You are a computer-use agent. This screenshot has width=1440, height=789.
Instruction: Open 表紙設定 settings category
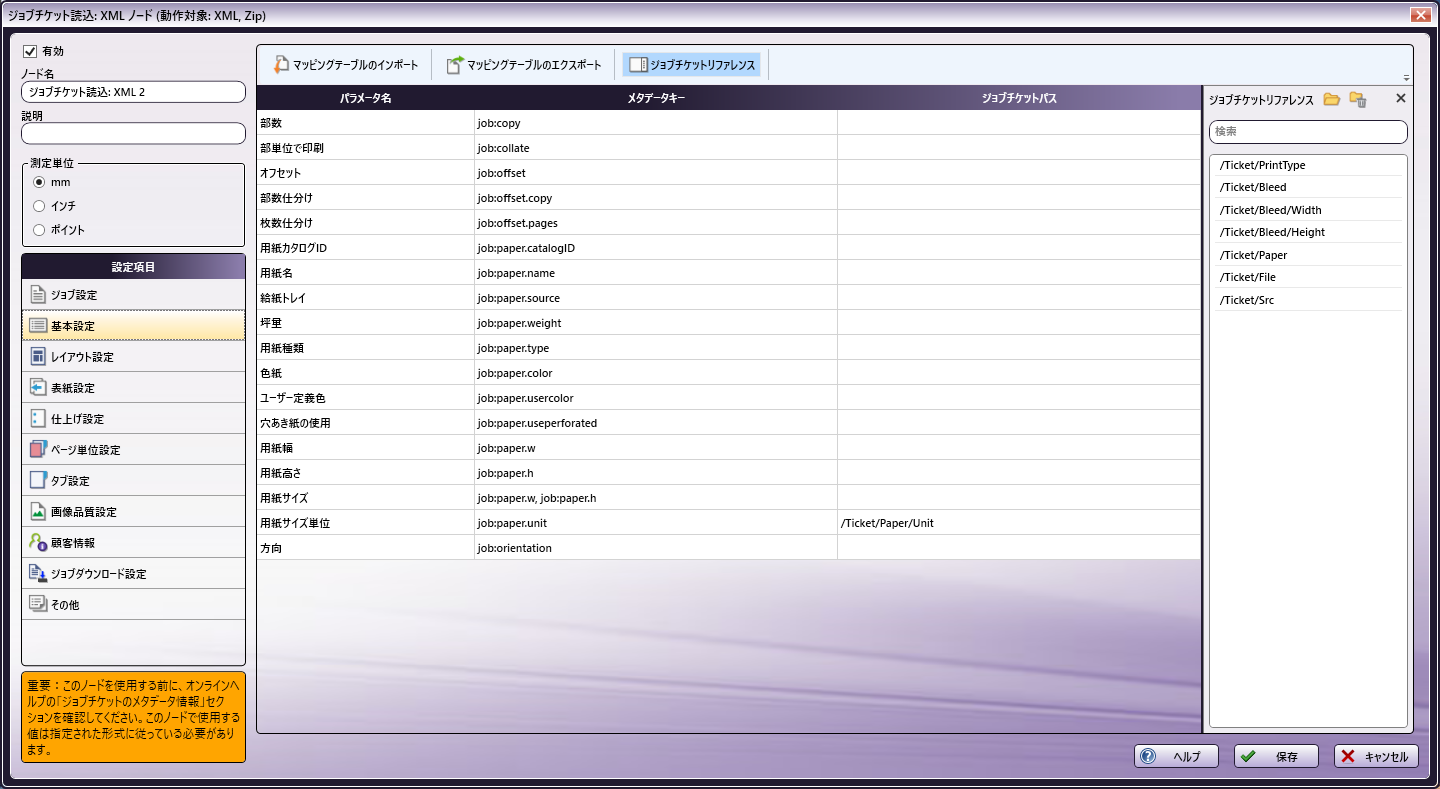[x=133, y=388]
